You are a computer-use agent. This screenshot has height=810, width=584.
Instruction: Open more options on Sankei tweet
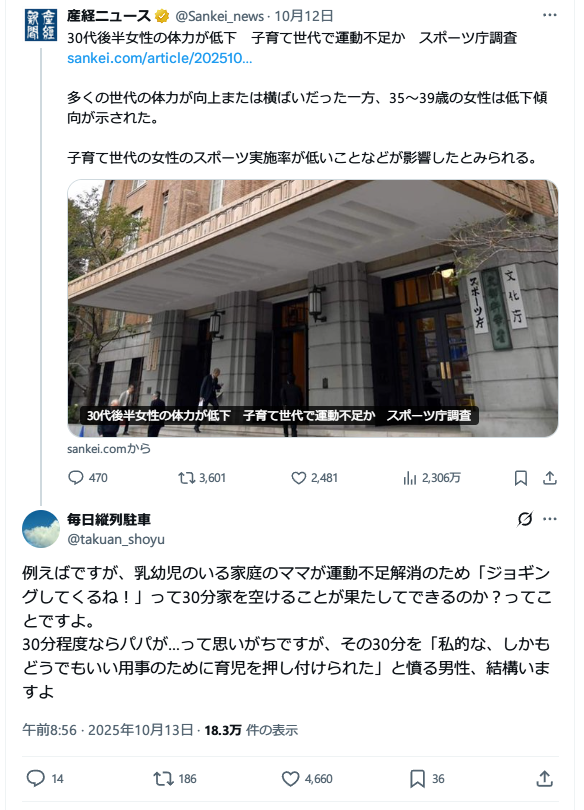pyautogui.click(x=550, y=15)
